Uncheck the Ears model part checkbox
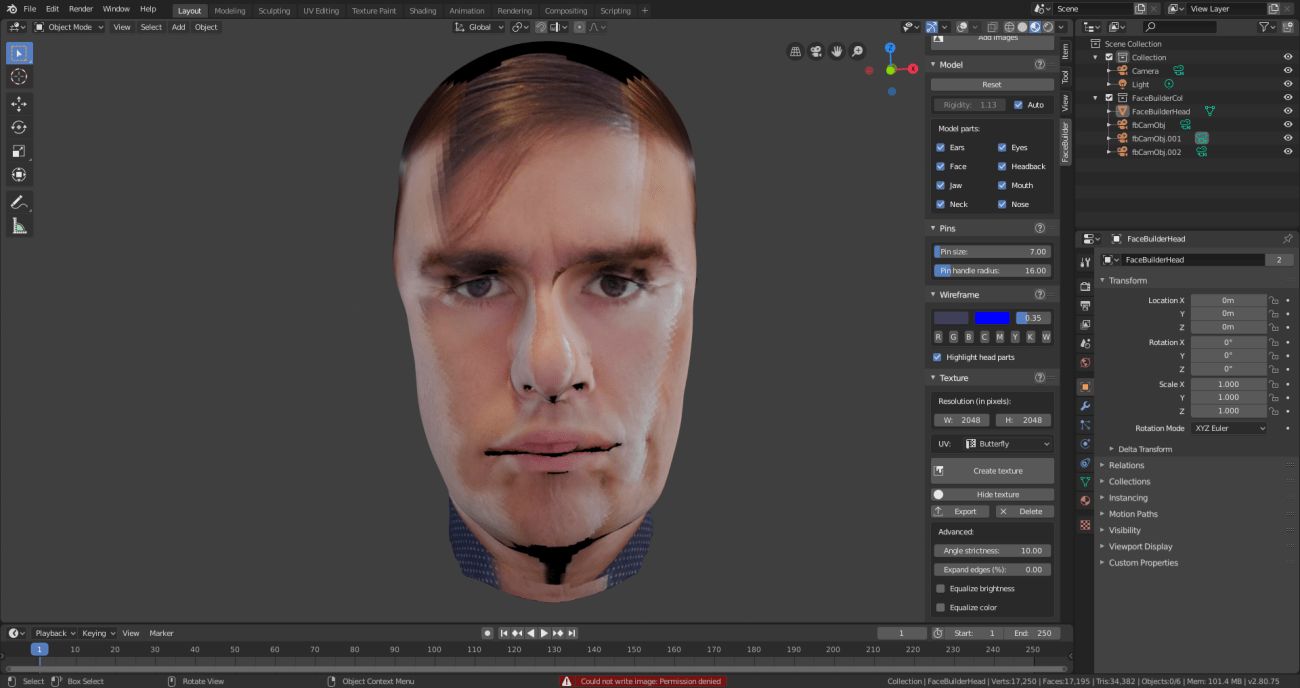The width and height of the screenshot is (1300, 688). point(940,148)
